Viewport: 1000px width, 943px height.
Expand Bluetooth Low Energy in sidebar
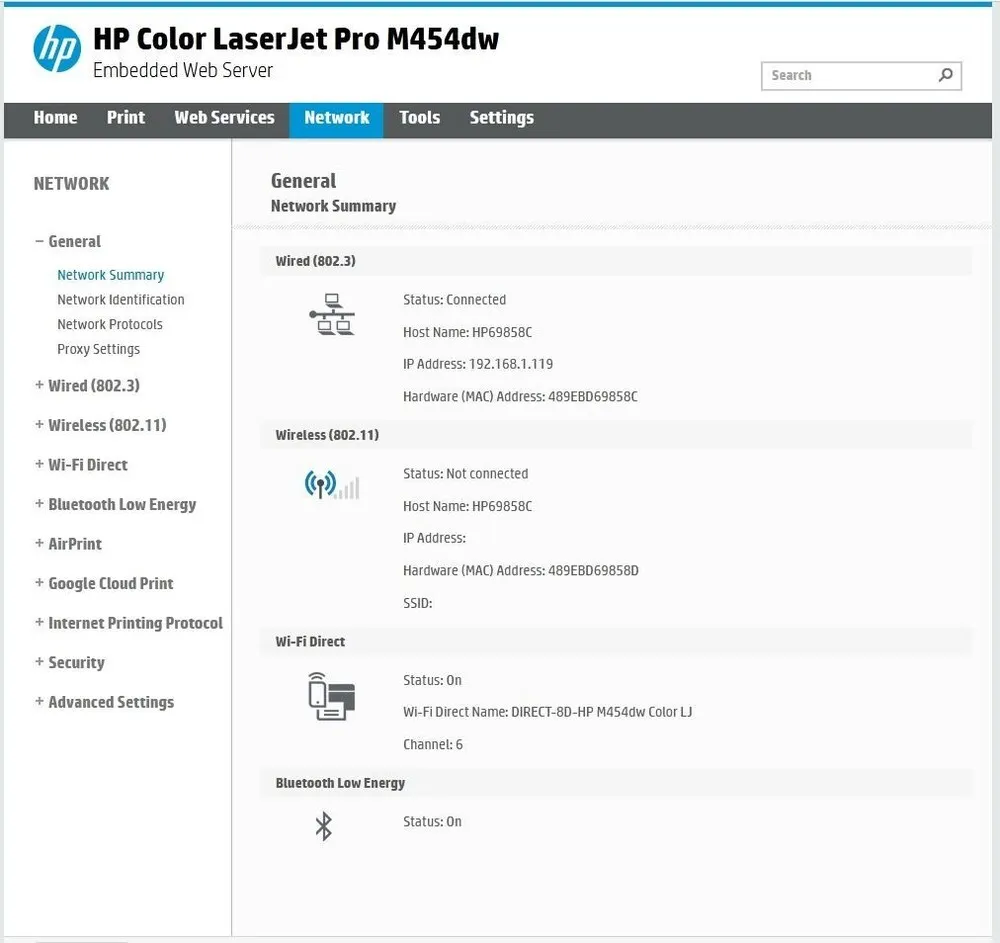115,504
